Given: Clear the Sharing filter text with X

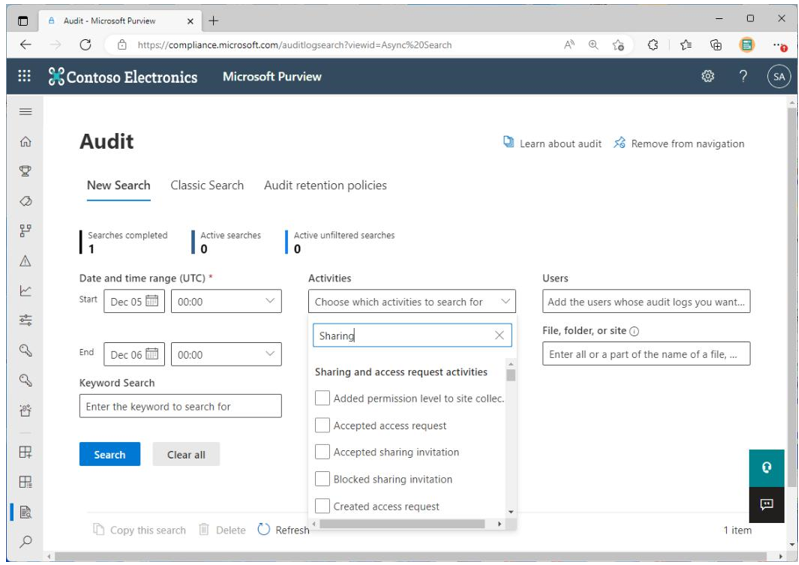Looking at the screenshot, I should click(x=499, y=335).
